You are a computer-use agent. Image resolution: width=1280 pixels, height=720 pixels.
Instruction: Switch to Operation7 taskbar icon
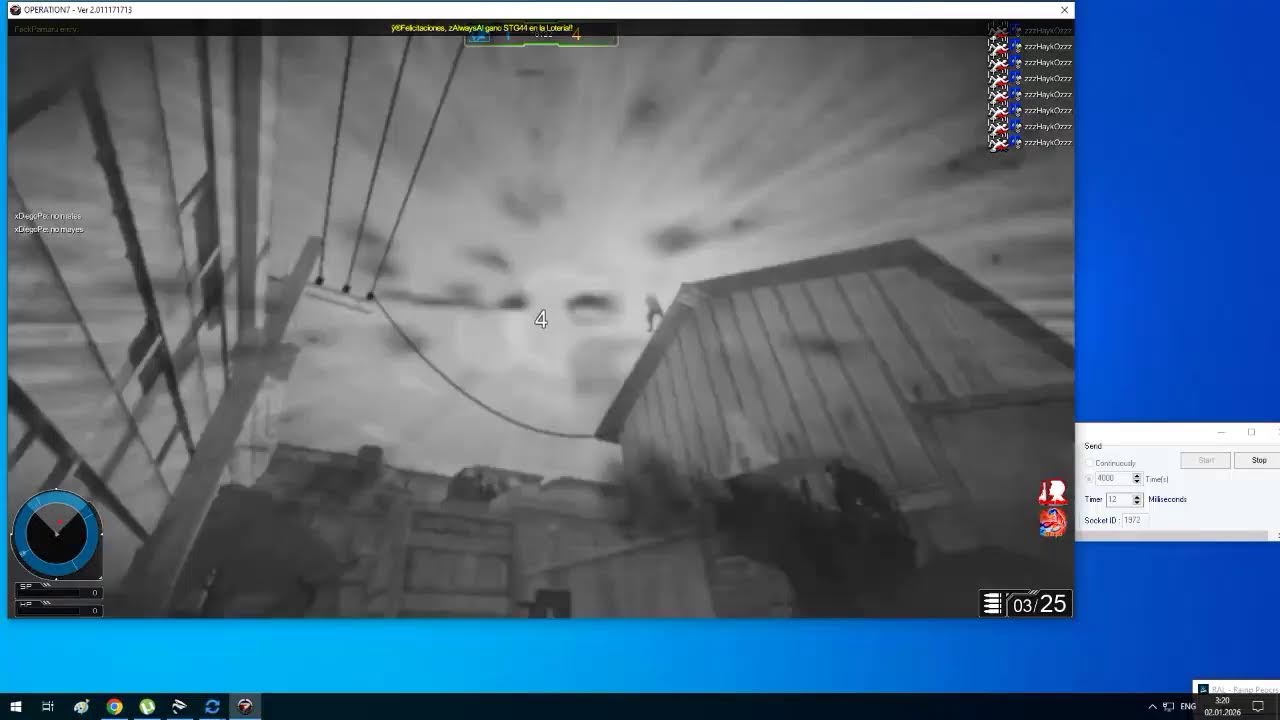(x=245, y=706)
